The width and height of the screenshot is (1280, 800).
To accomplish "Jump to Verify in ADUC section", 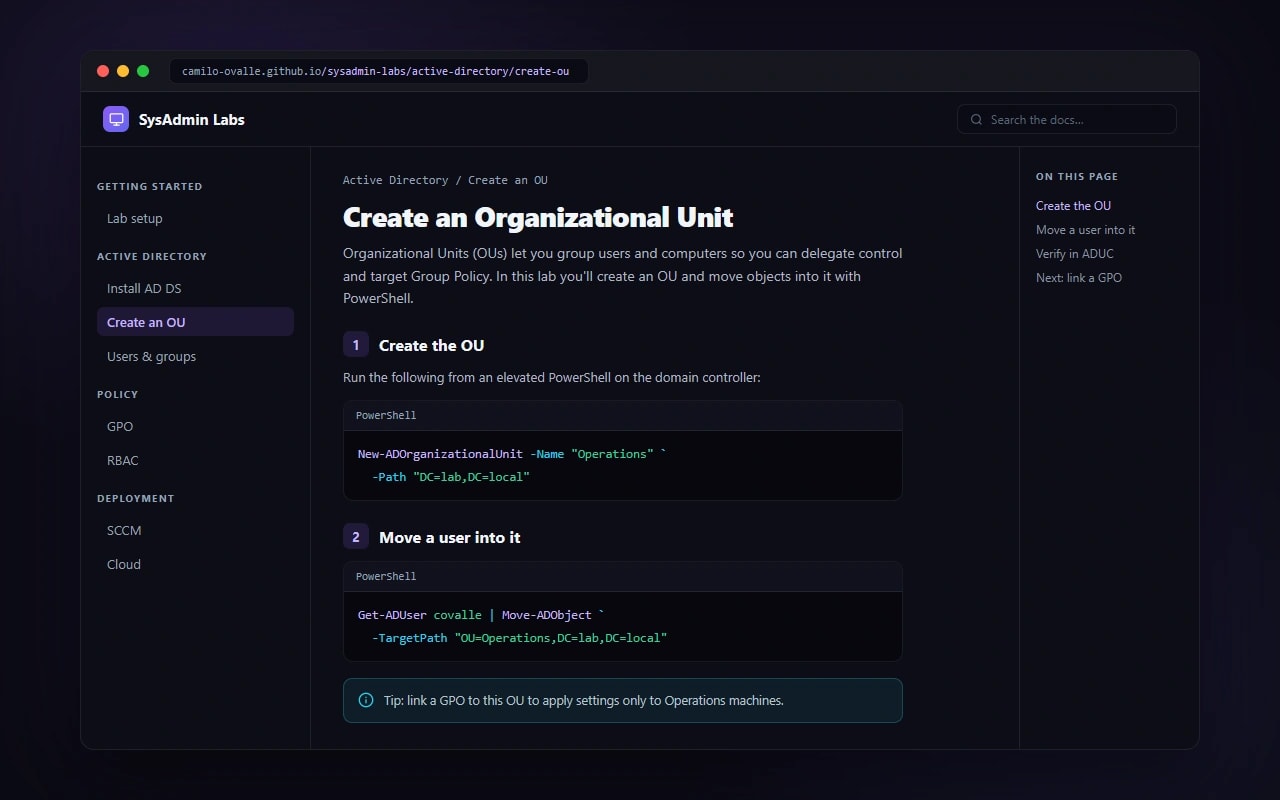I will point(1074,254).
